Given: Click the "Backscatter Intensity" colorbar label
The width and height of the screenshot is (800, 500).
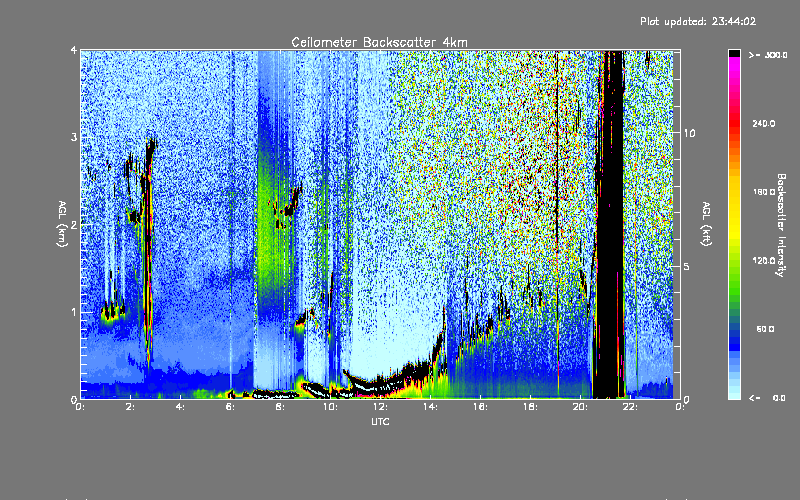Looking at the screenshot, I should coord(781,225).
